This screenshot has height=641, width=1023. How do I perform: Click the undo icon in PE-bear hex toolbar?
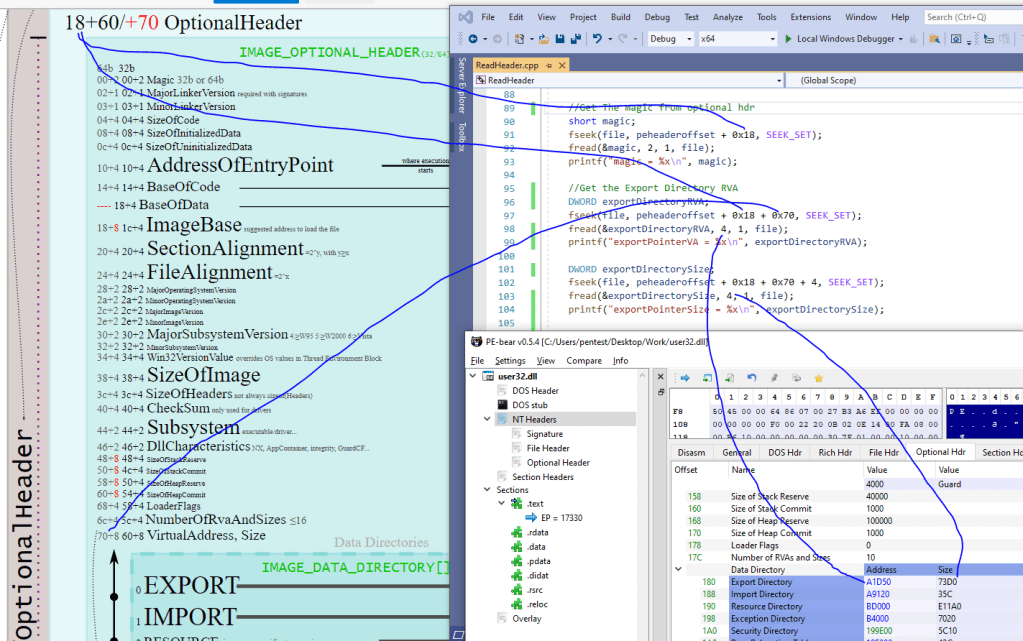pos(752,378)
